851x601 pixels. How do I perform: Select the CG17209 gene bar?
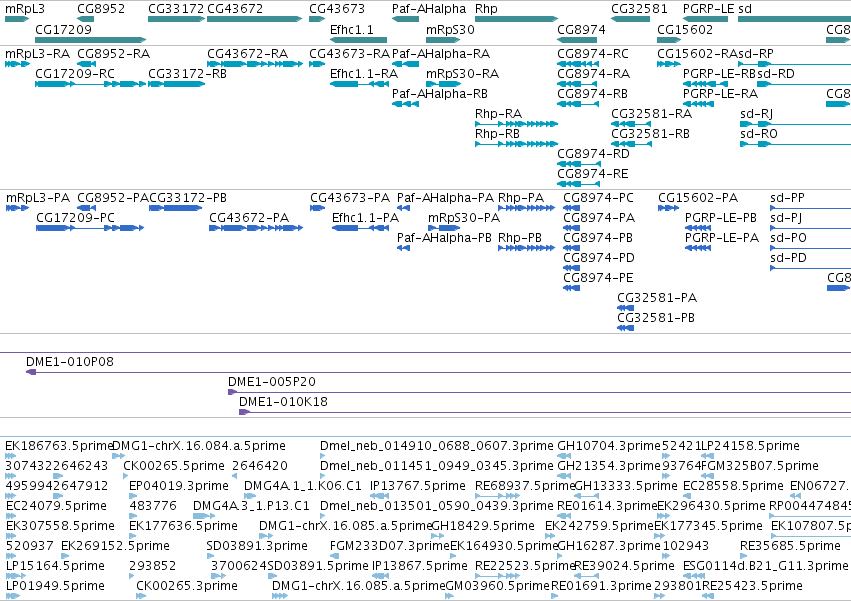click(91, 40)
